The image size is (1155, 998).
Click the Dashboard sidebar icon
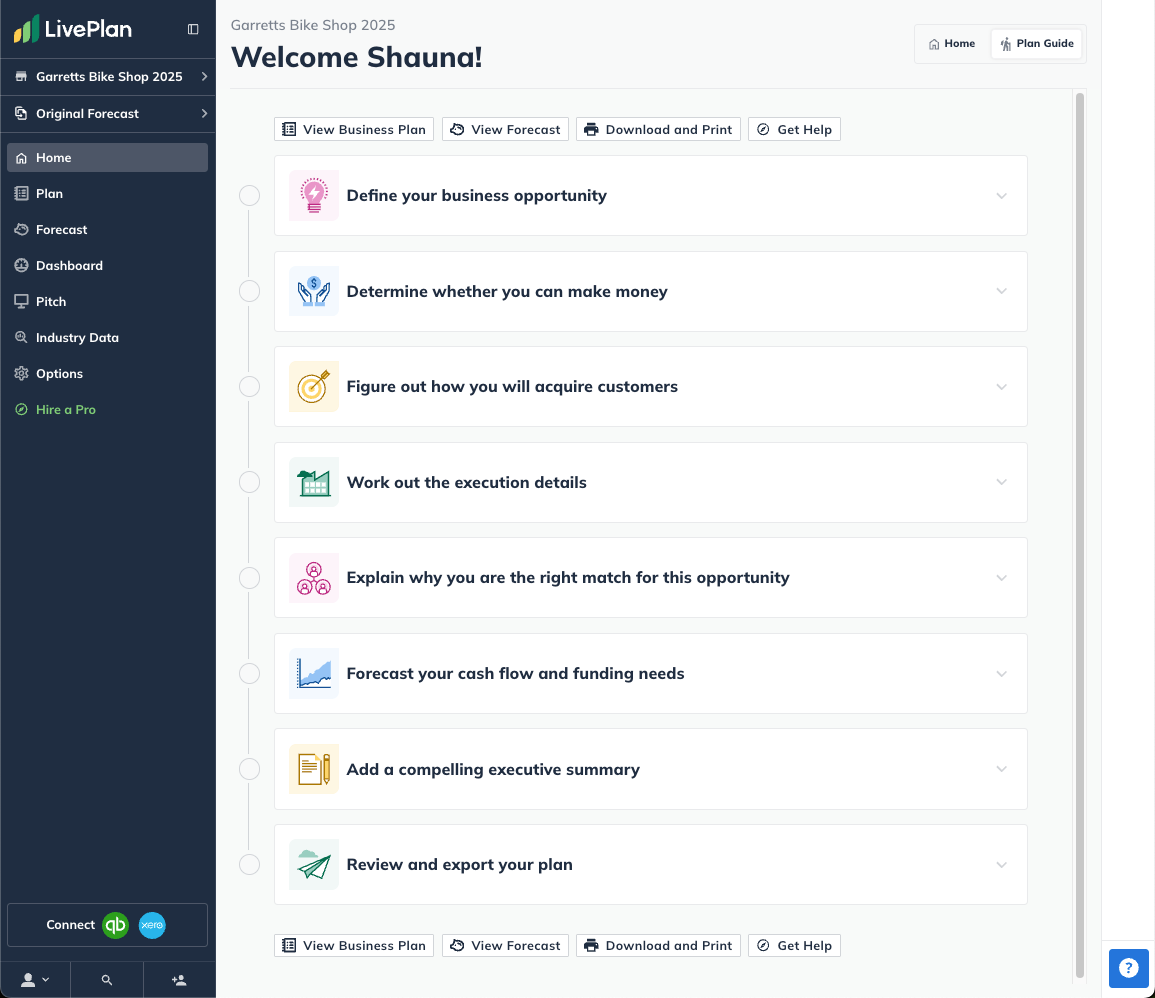pyautogui.click(x=21, y=266)
